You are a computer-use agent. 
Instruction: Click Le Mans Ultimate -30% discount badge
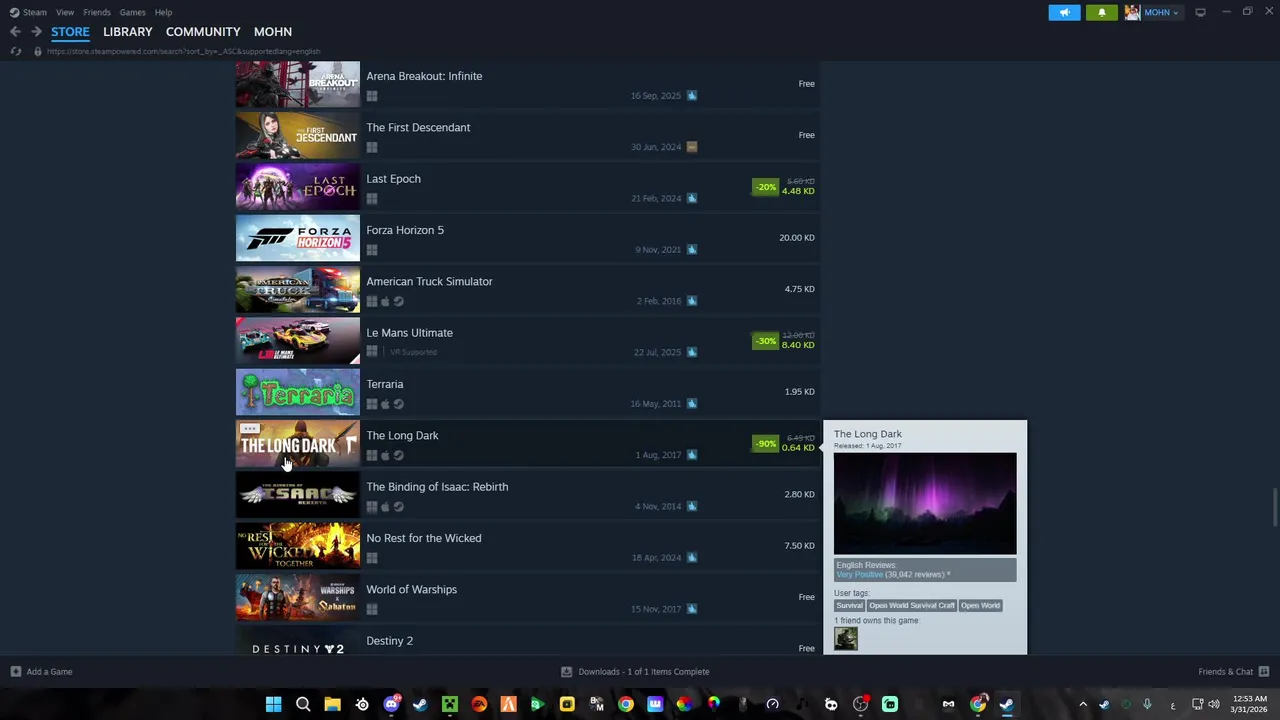pyautogui.click(x=765, y=341)
